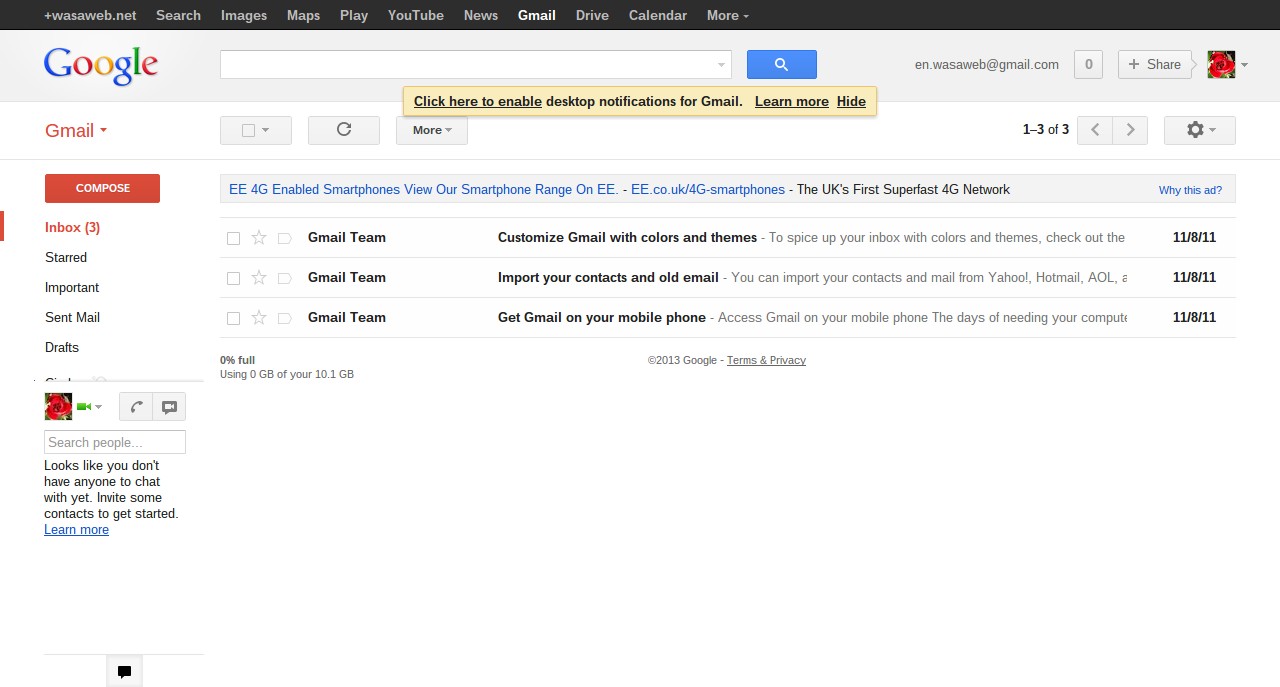Viewport: 1280px width, 687px height.
Task: Select the Import your contacts message checkbox
Action: (x=233, y=278)
